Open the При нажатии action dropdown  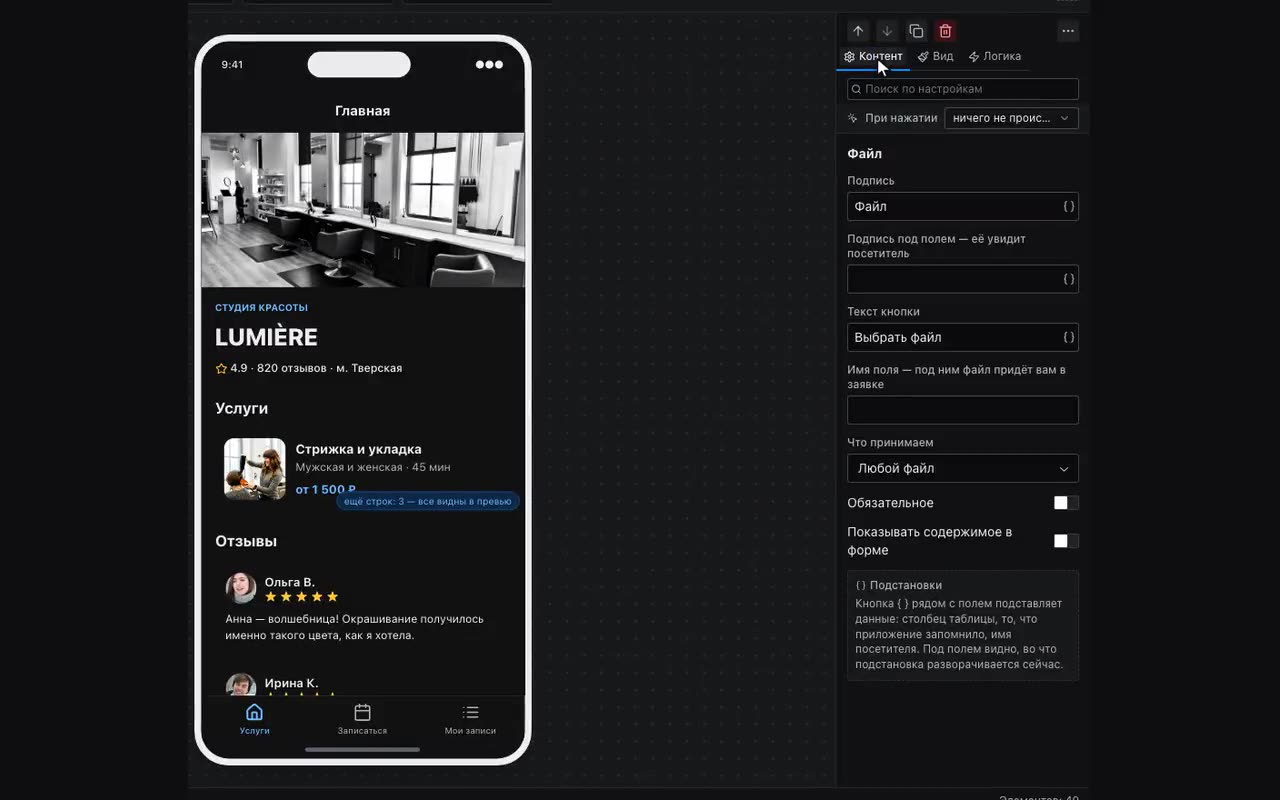pyautogui.click(x=1011, y=118)
